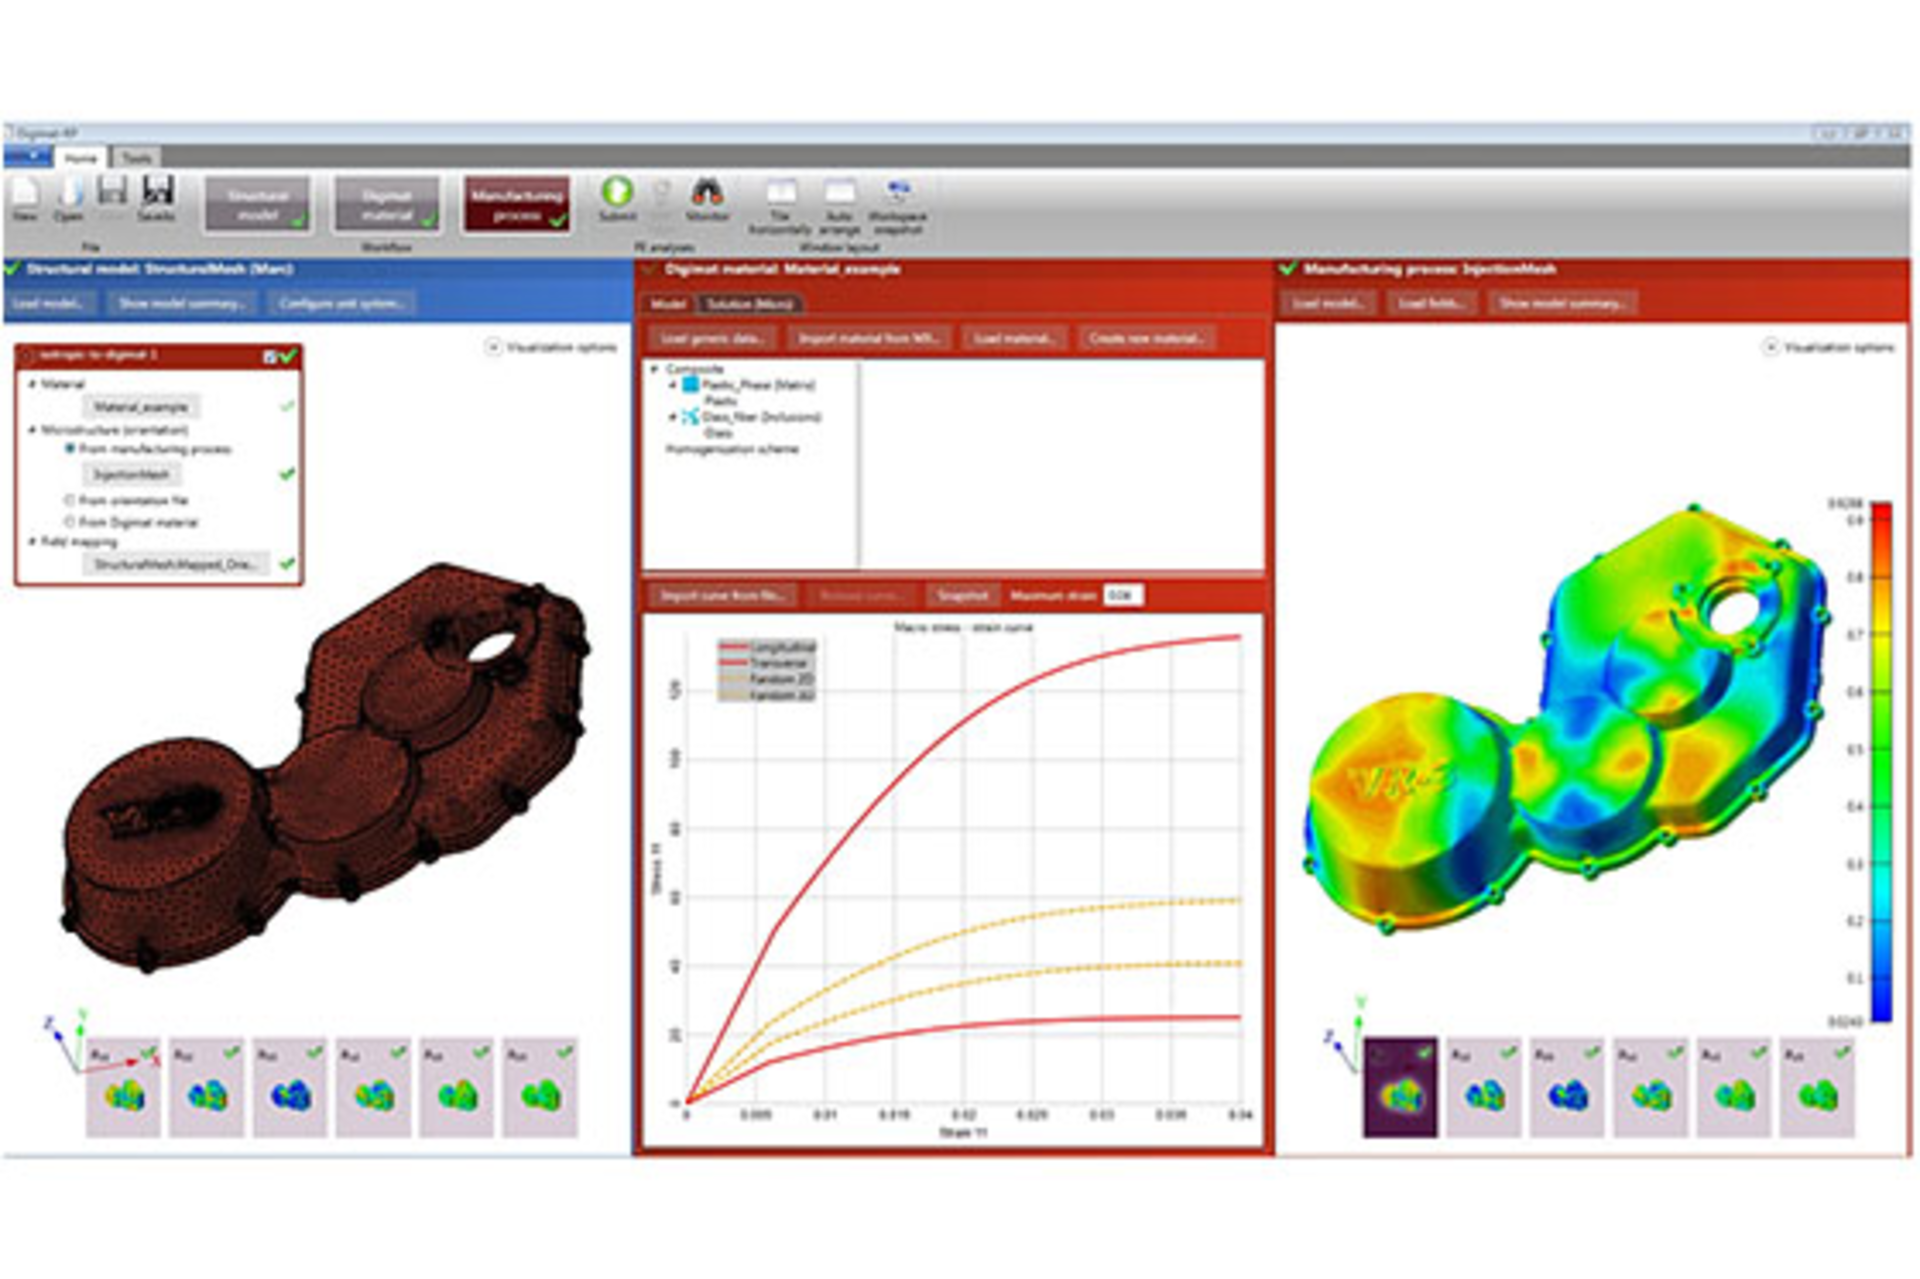Collapse the Composite tree node
The image size is (1920, 1279).
click(655, 367)
